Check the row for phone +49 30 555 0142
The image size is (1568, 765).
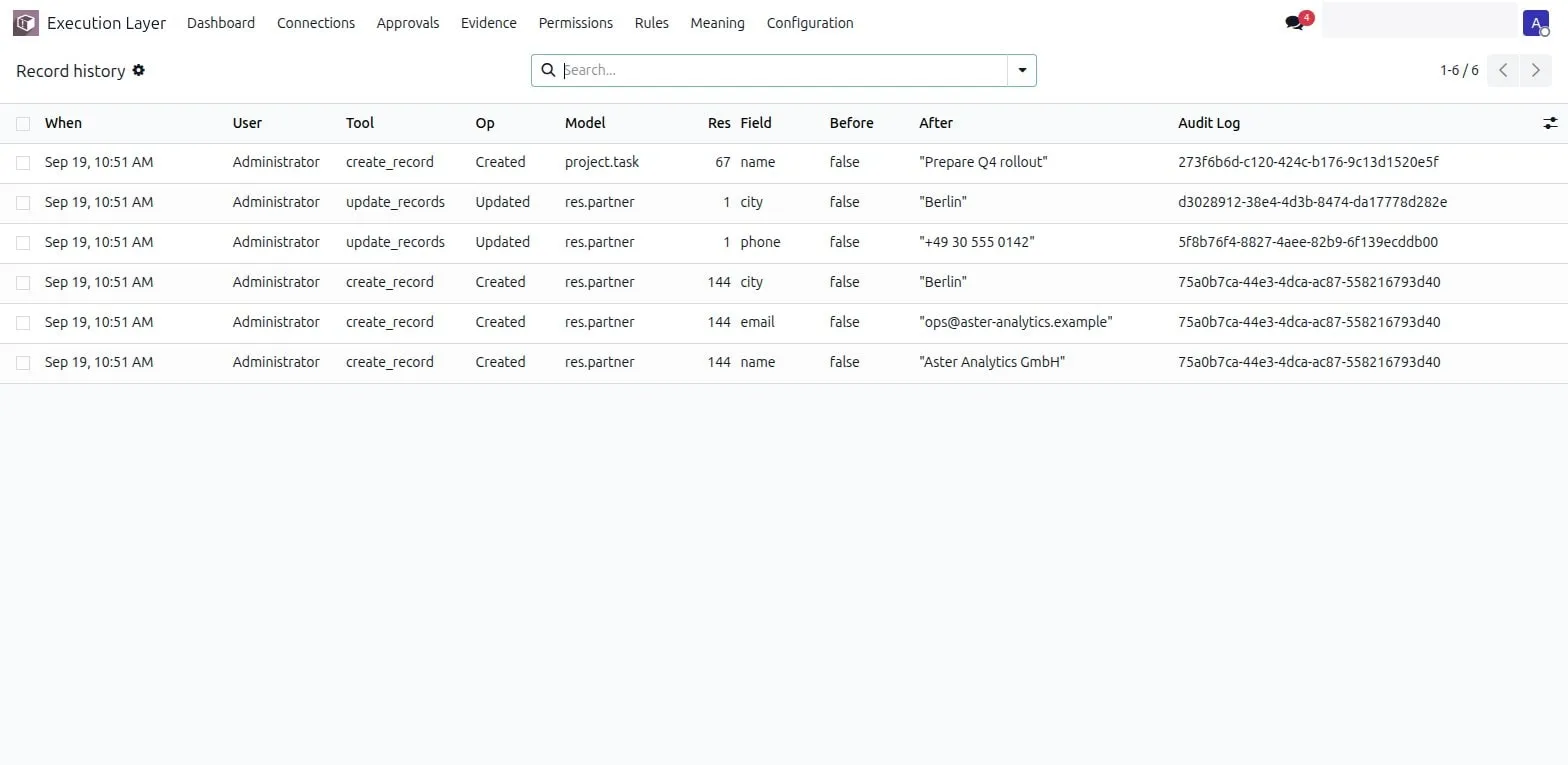point(23,242)
